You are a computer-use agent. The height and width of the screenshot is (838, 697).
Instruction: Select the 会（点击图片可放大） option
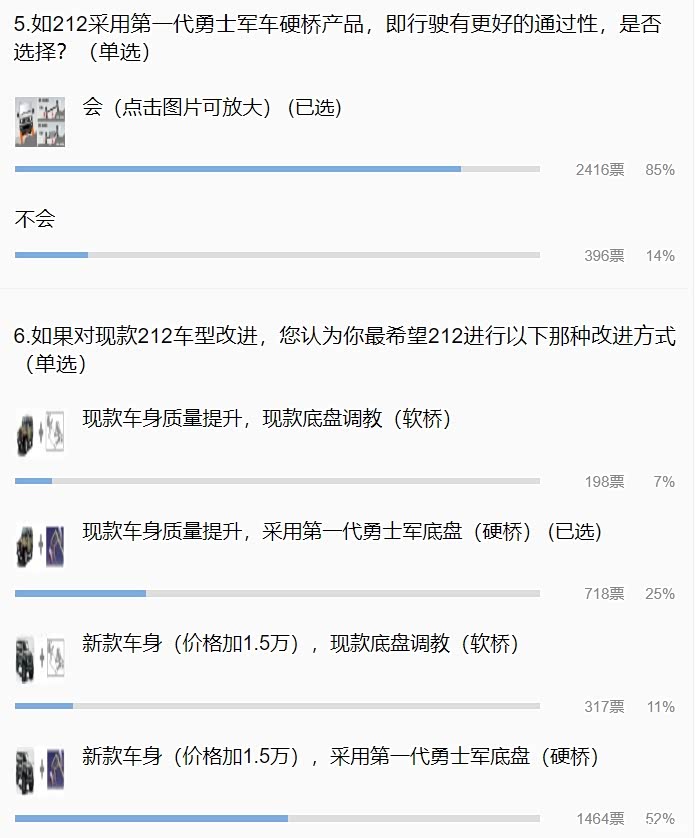(x=212, y=108)
